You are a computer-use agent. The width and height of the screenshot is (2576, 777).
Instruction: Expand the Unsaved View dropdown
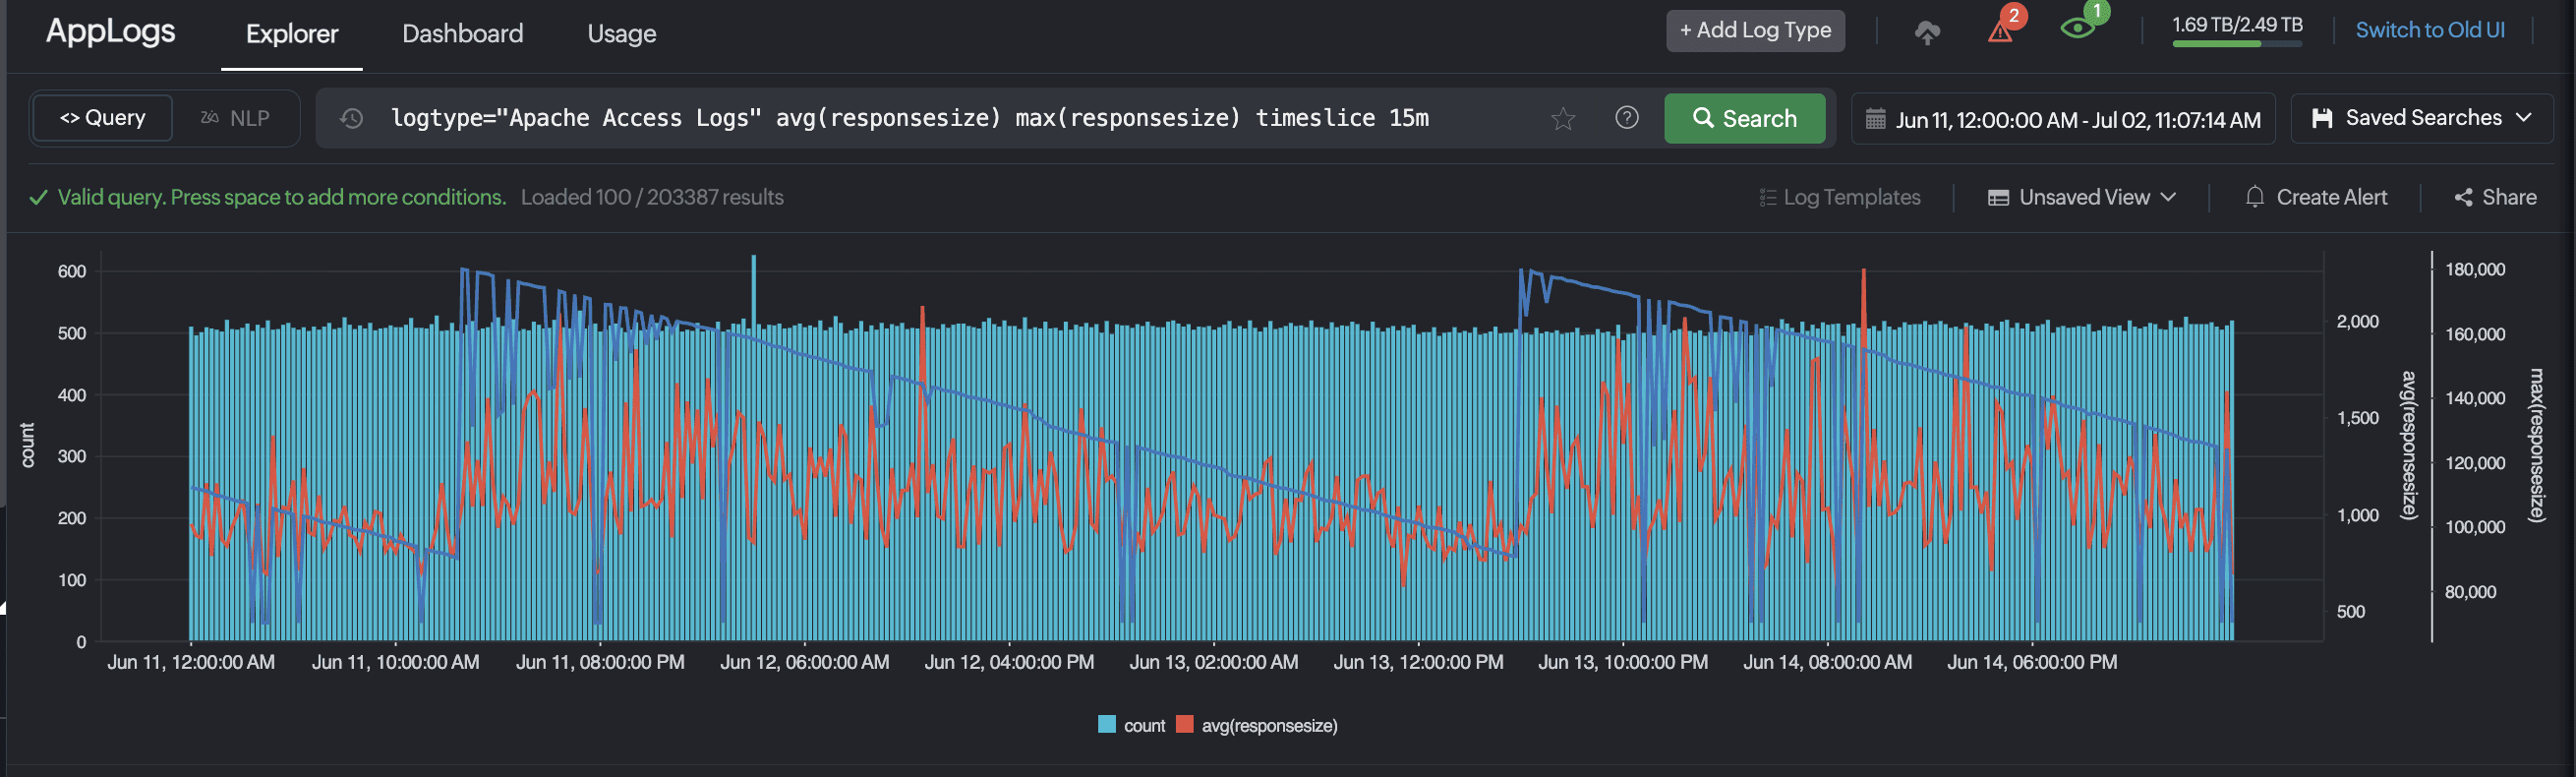pyautogui.click(x=2168, y=197)
